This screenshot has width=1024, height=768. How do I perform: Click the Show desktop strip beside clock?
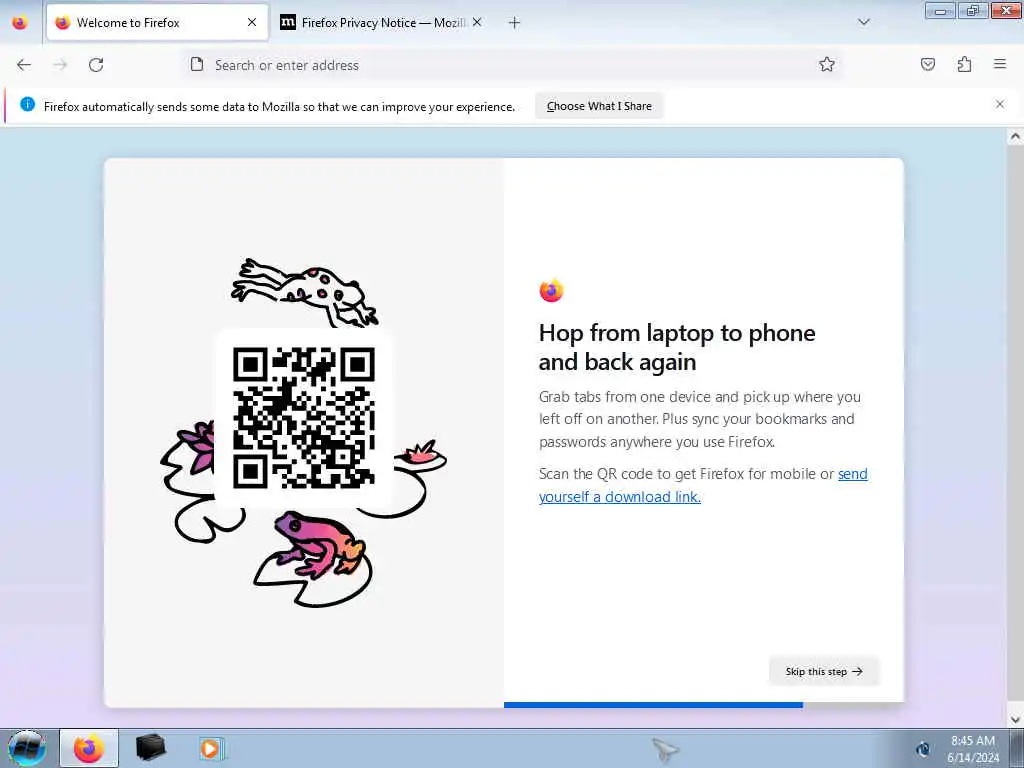[x=1017, y=748]
